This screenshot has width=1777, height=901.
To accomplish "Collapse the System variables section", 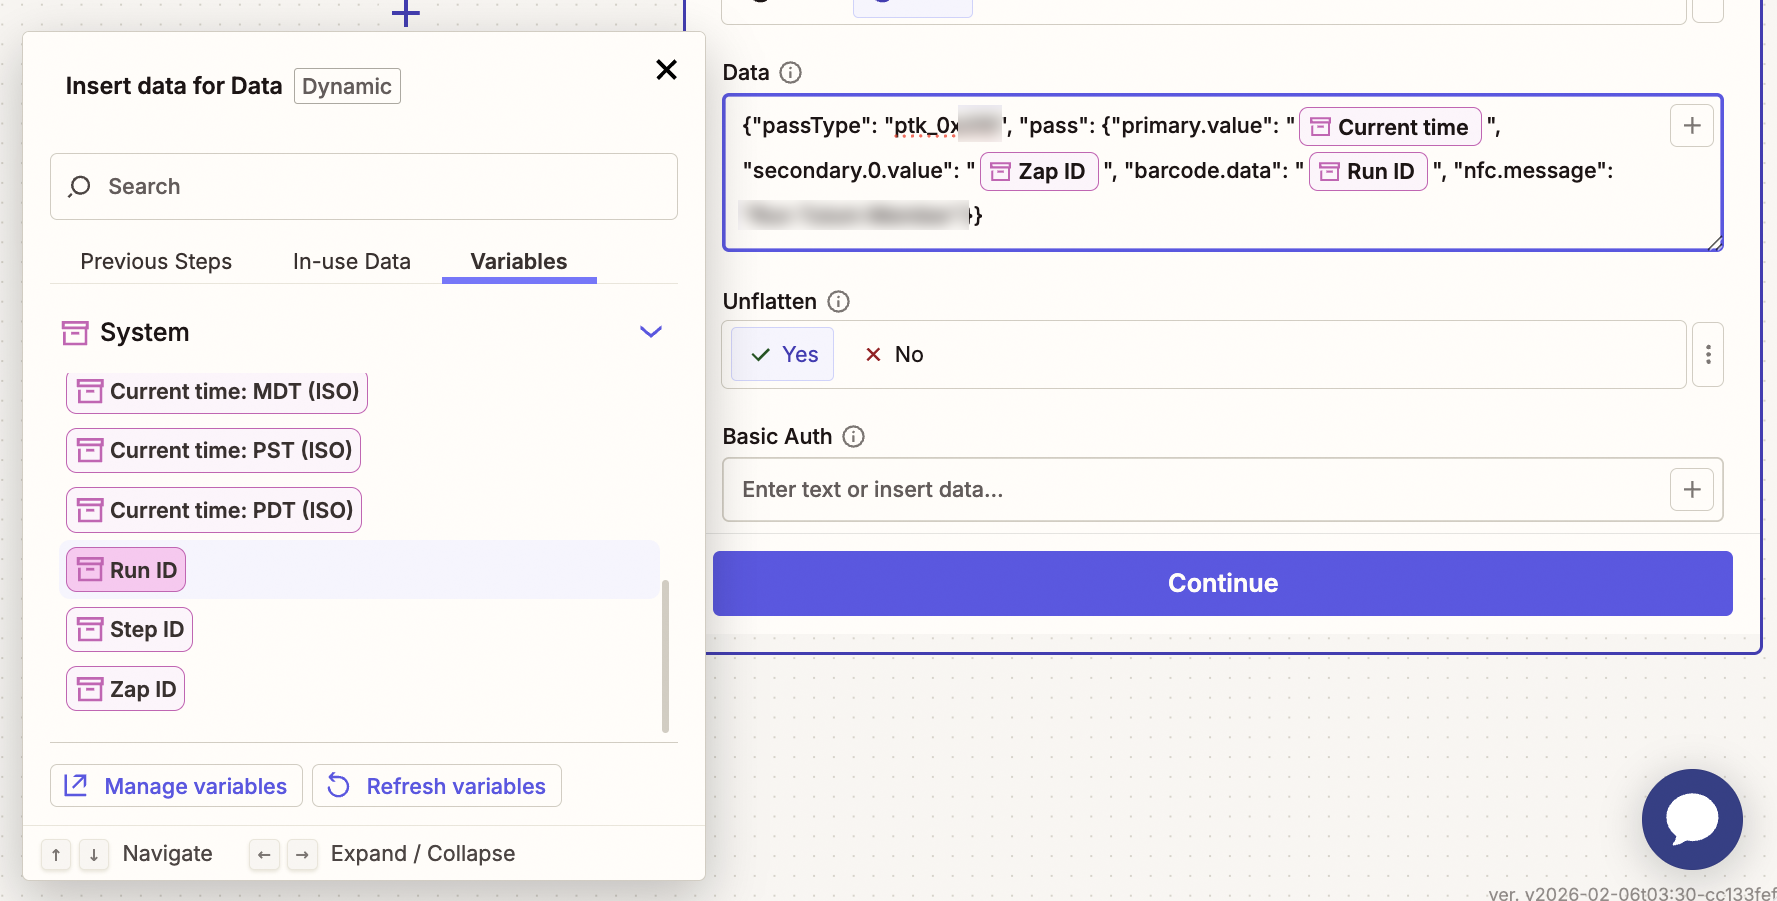I will 651,331.
